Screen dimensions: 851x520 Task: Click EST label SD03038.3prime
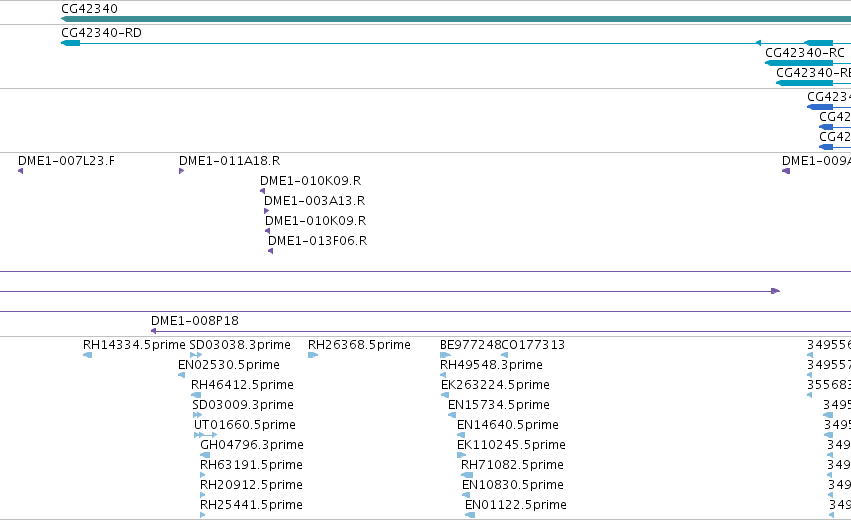click(240, 345)
